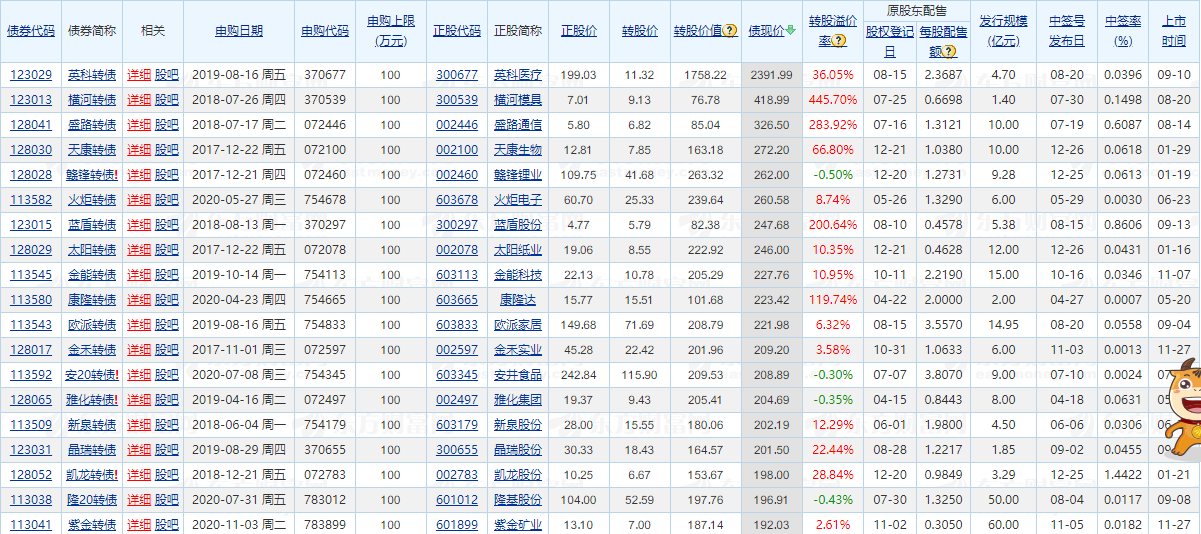This screenshot has width=1201, height=534.
Task: Open bond name 欧派转债
Action: pos(91,325)
